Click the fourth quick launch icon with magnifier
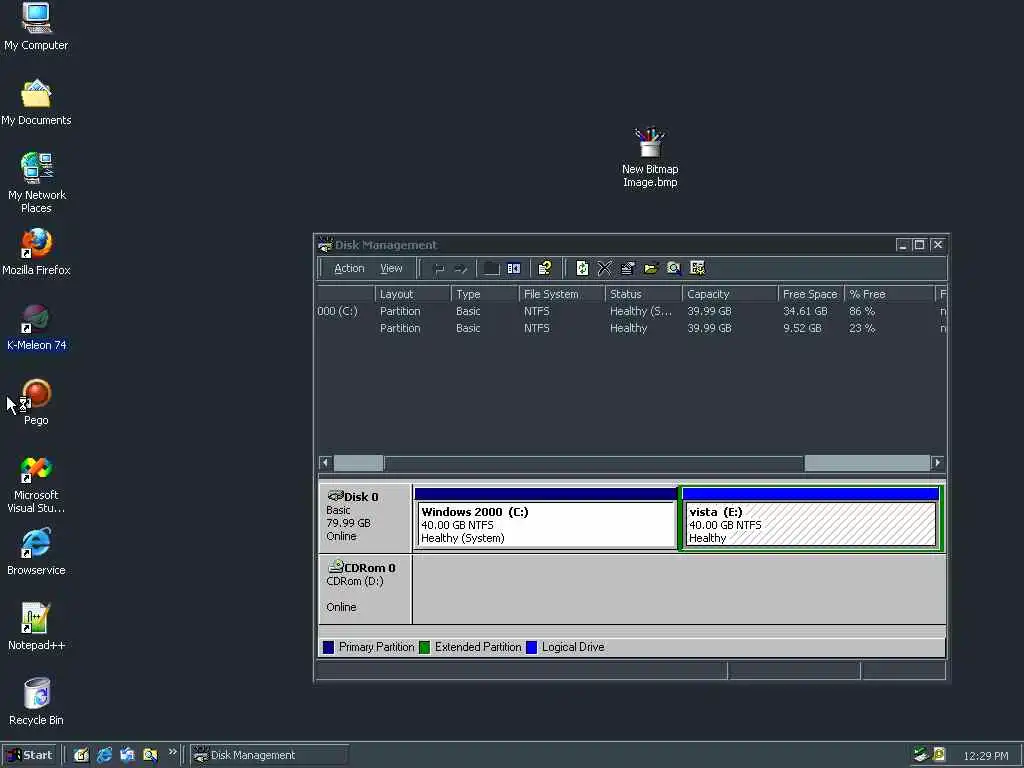The width and height of the screenshot is (1024, 768). (150, 755)
